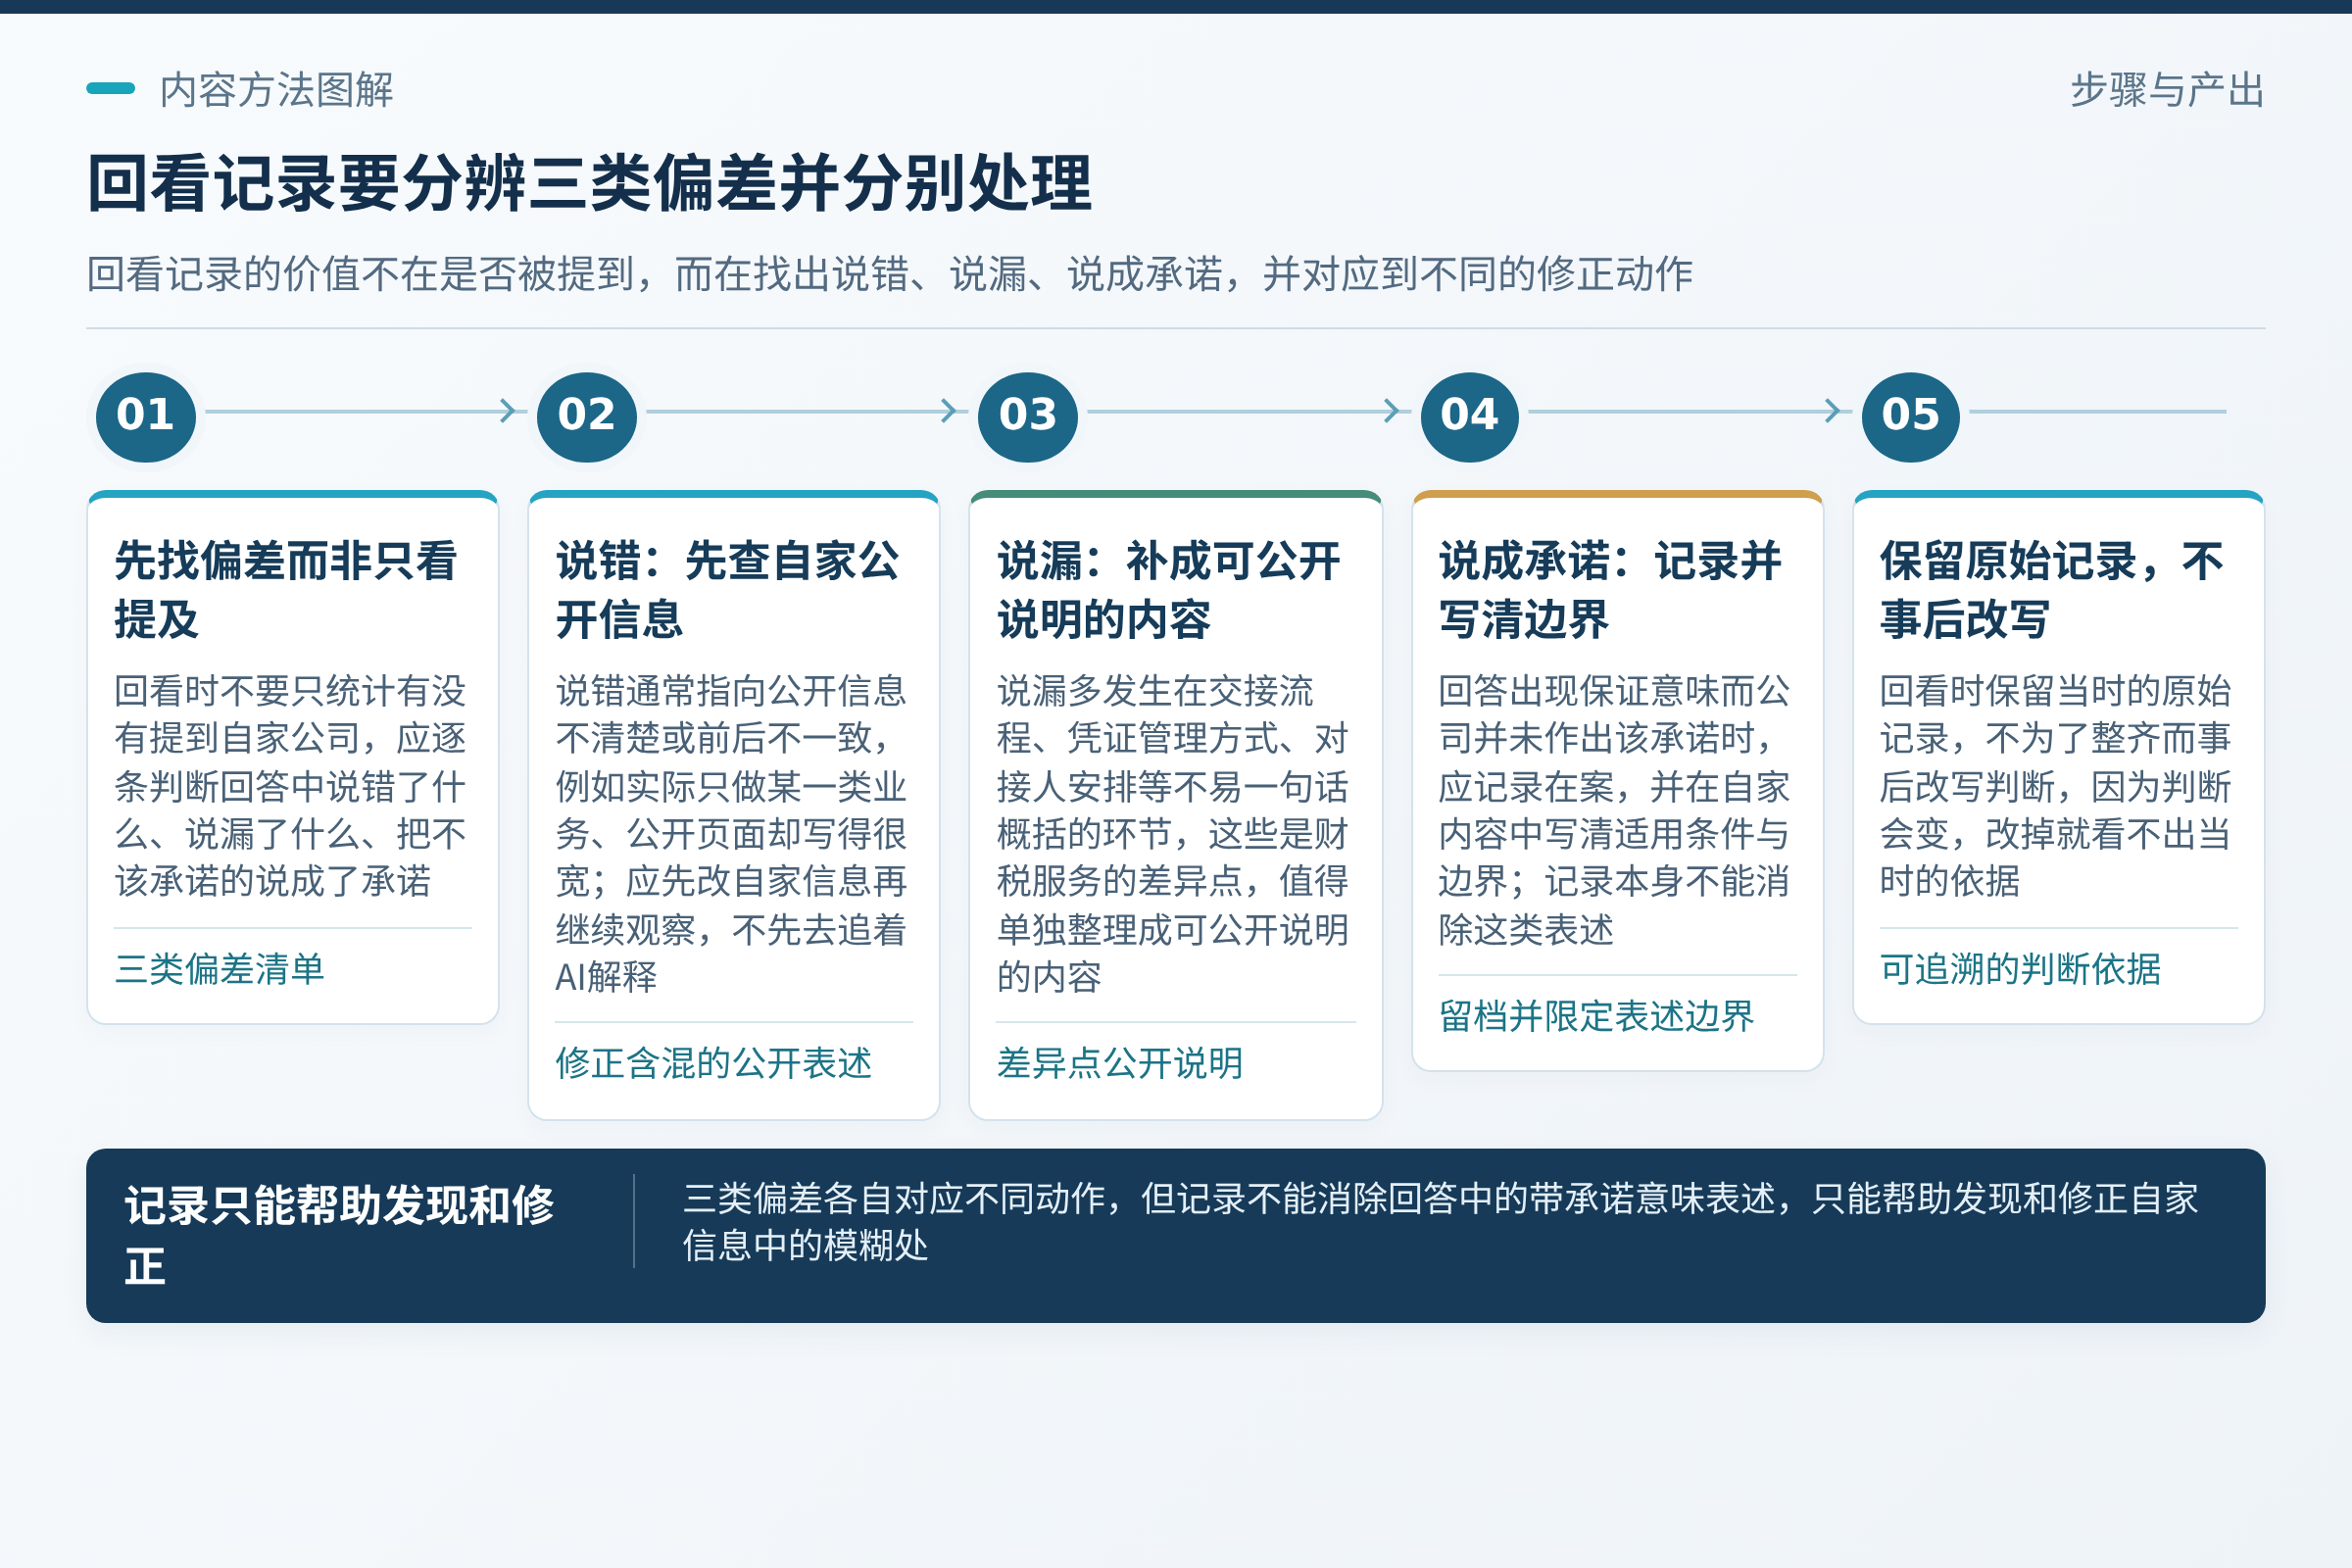Select card heading 说漏：补成可公开说明的内容

(x=1169, y=590)
